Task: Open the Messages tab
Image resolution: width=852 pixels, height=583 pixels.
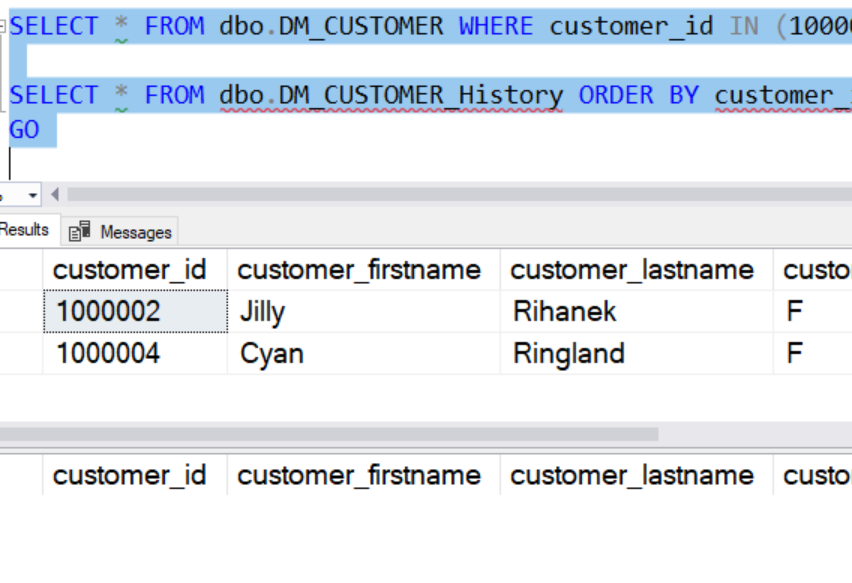Action: (x=135, y=232)
